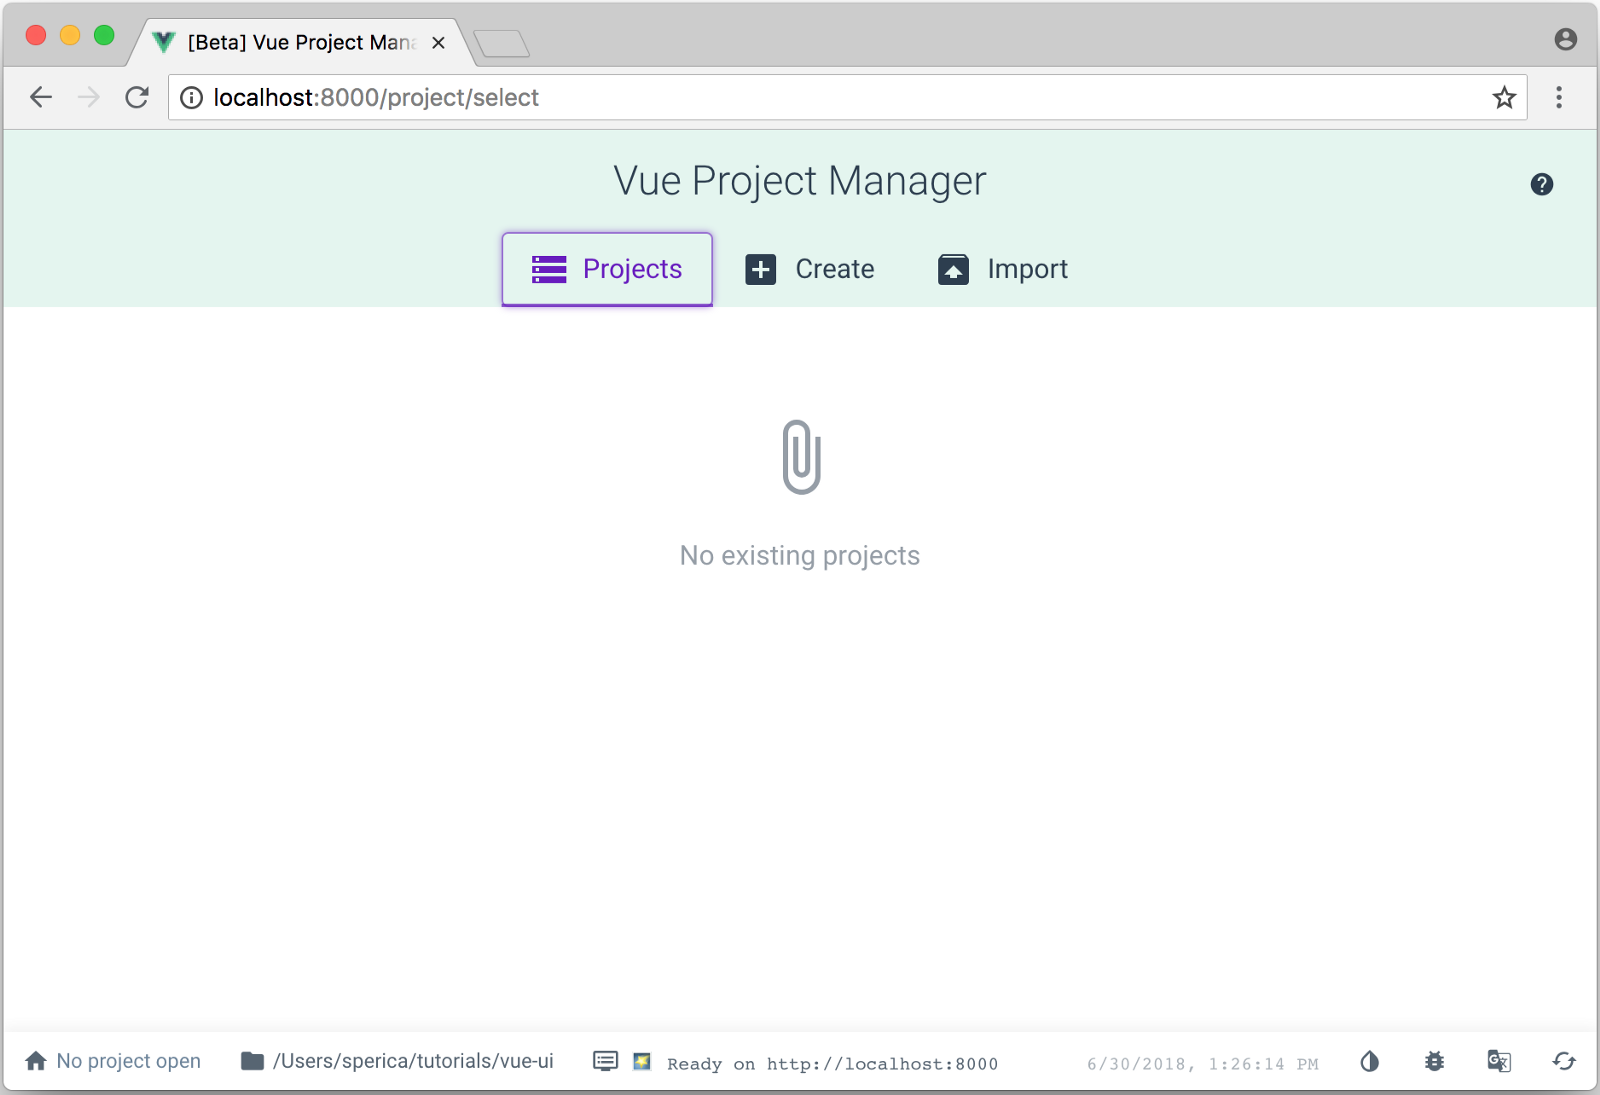Click the translate icon in status bar

[x=1499, y=1061]
